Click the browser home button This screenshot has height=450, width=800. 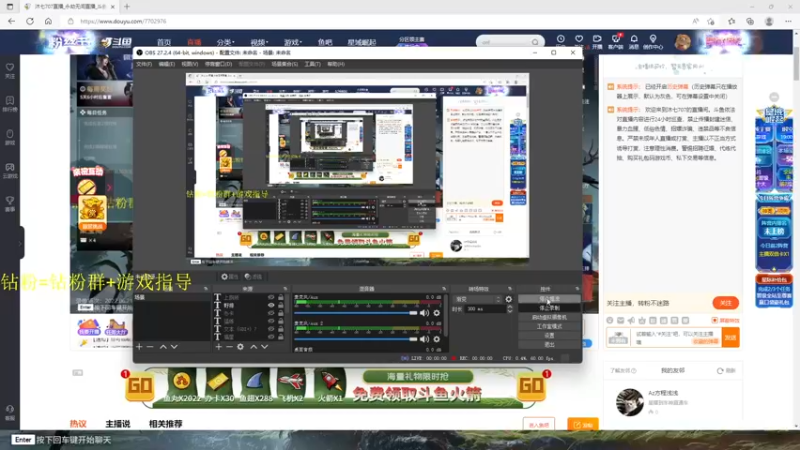[48, 21]
